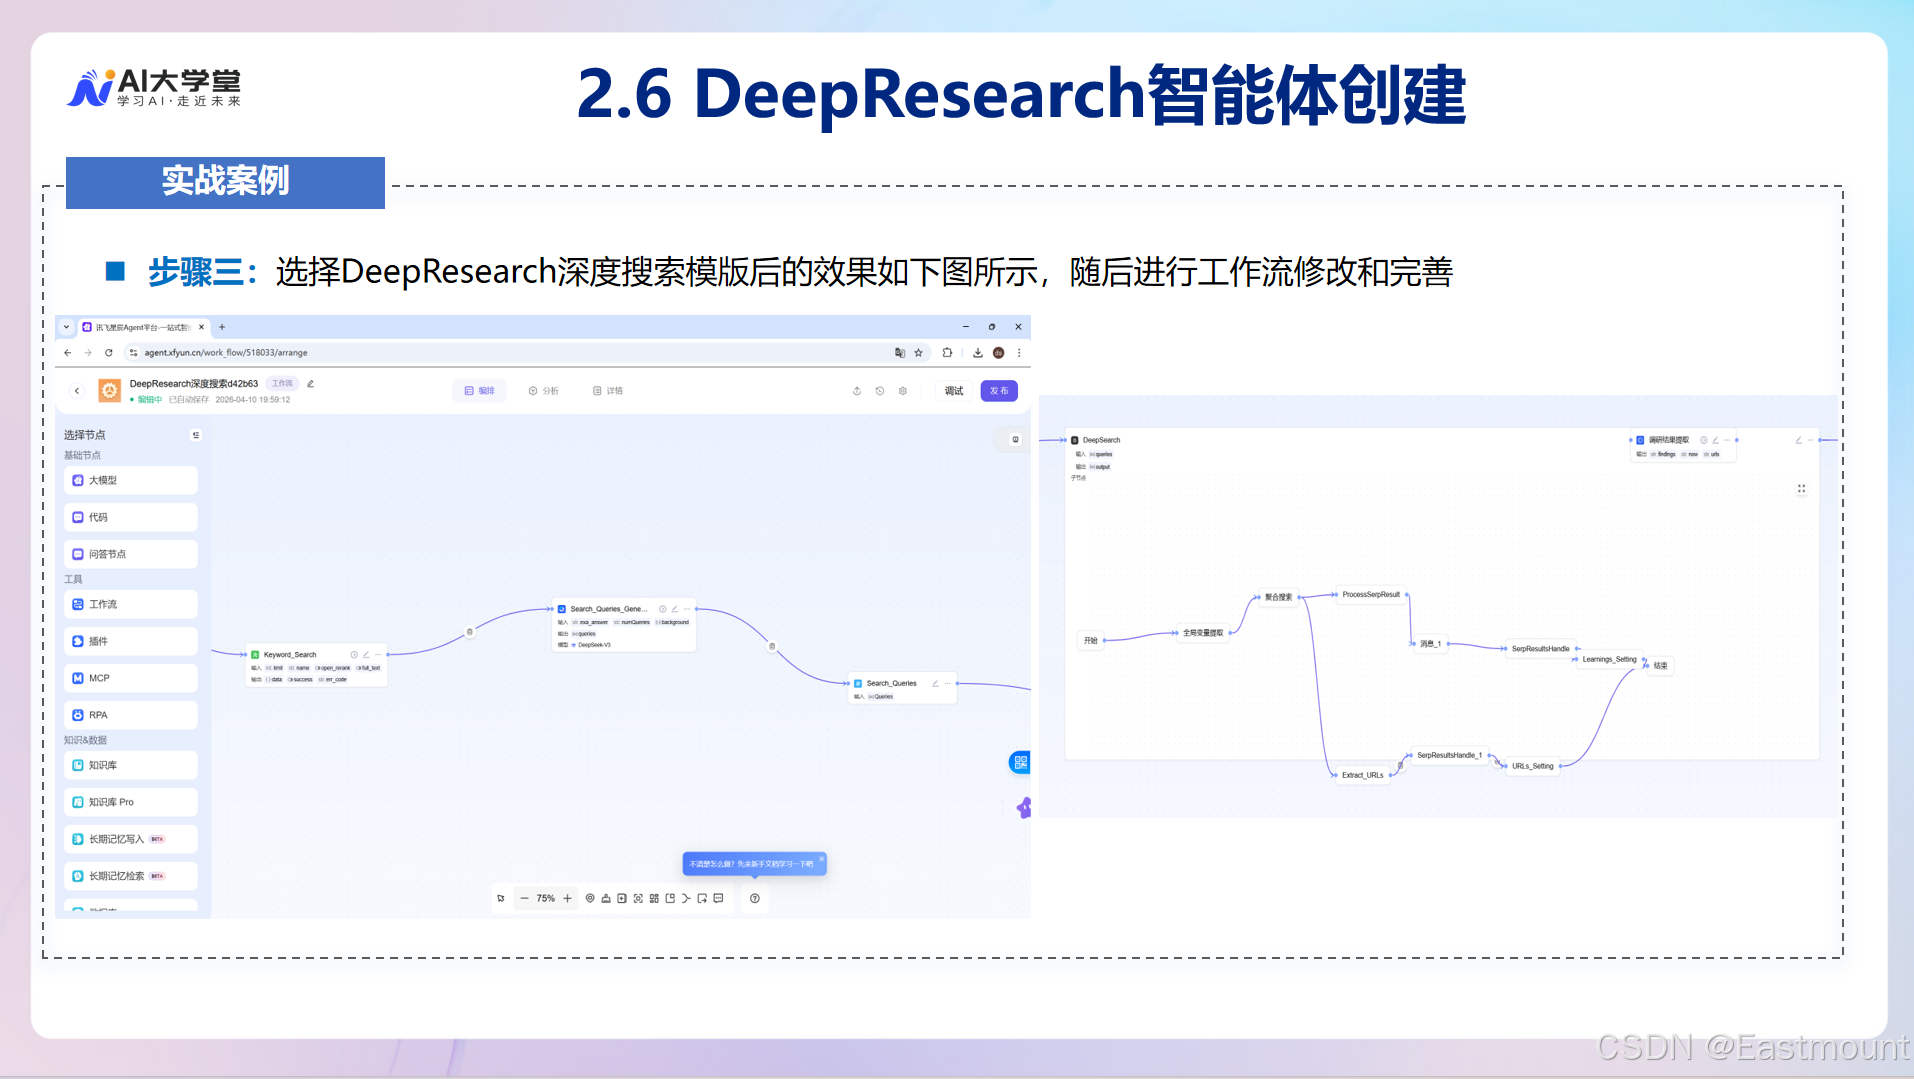Select the 插件 tool node
Viewport: 1914px width, 1079px height.
131,642
